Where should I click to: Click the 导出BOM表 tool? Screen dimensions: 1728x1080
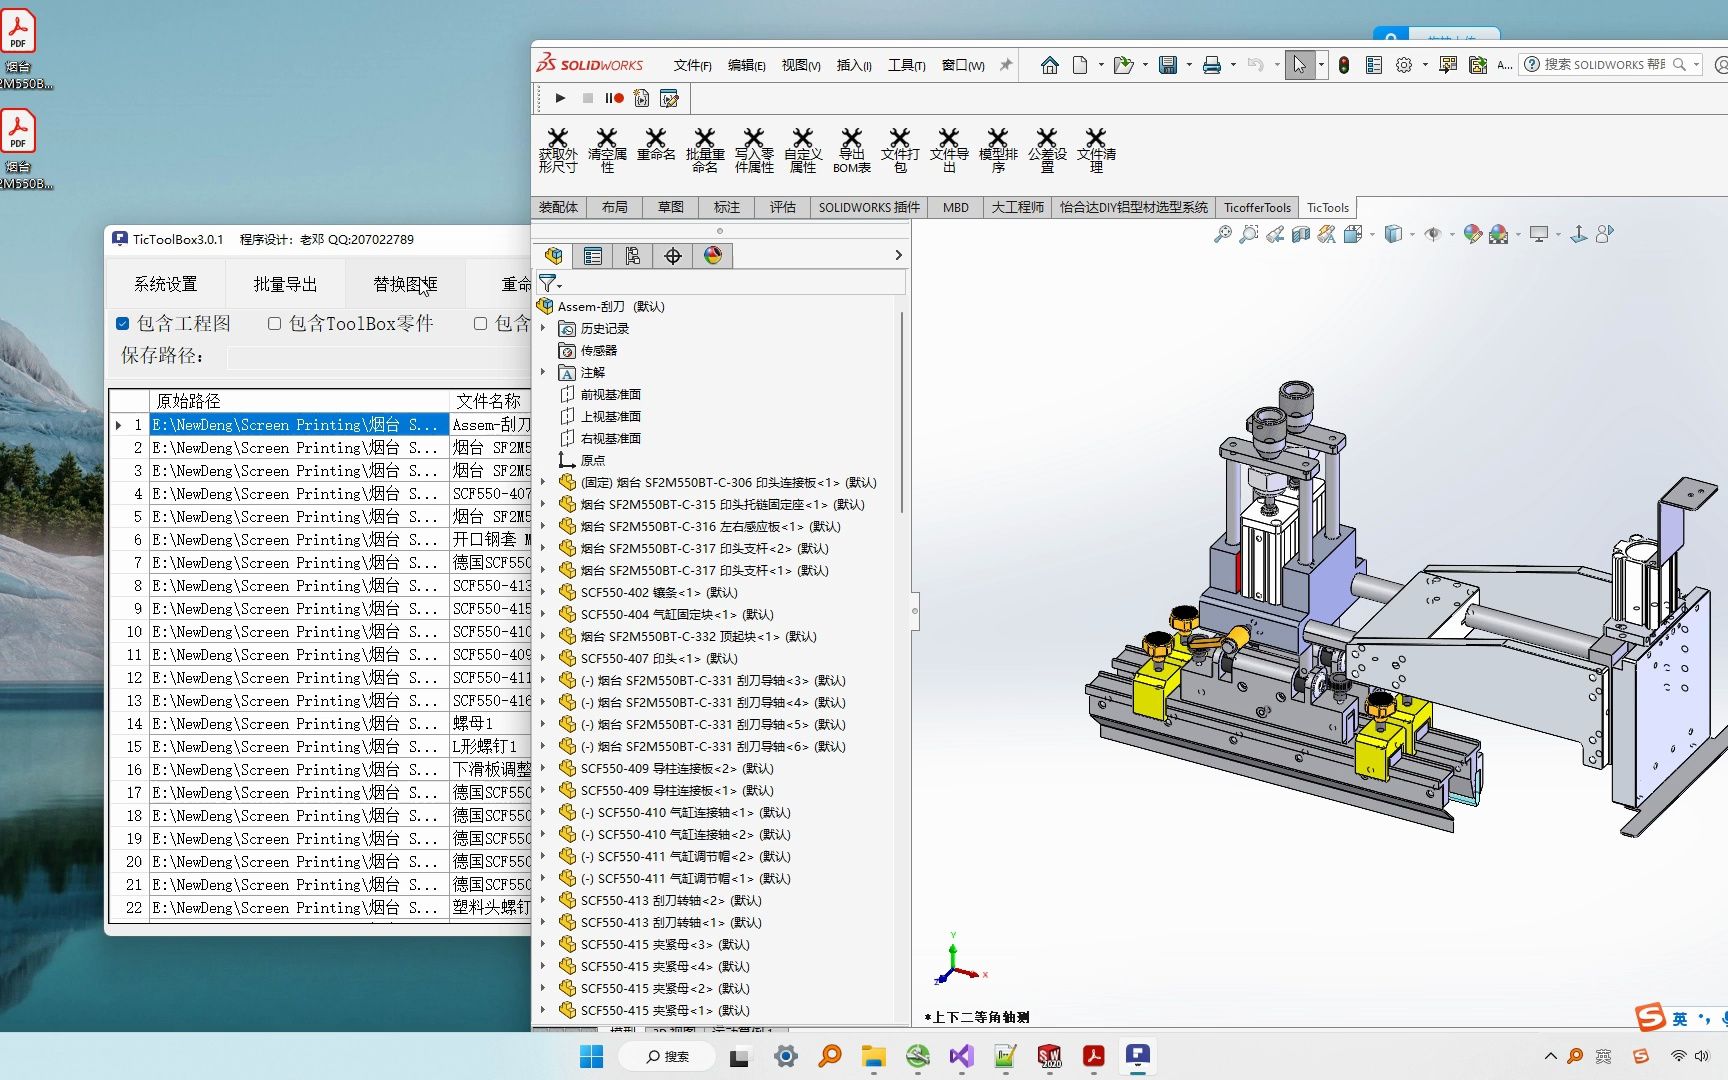(x=852, y=150)
